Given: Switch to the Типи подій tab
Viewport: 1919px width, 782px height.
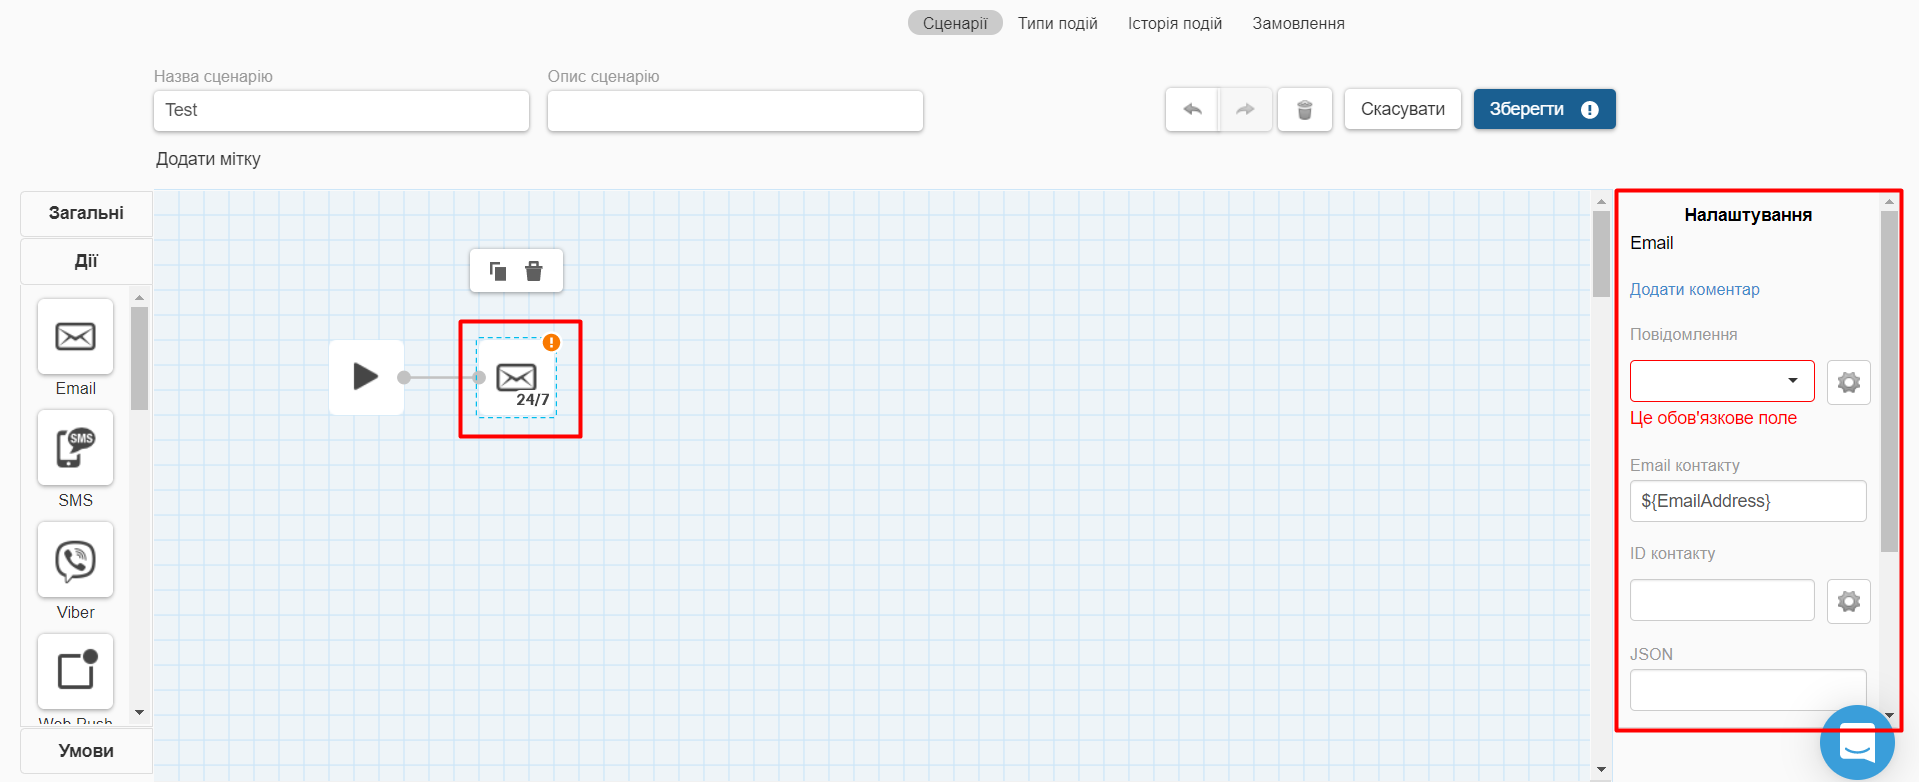Looking at the screenshot, I should coord(1057,23).
